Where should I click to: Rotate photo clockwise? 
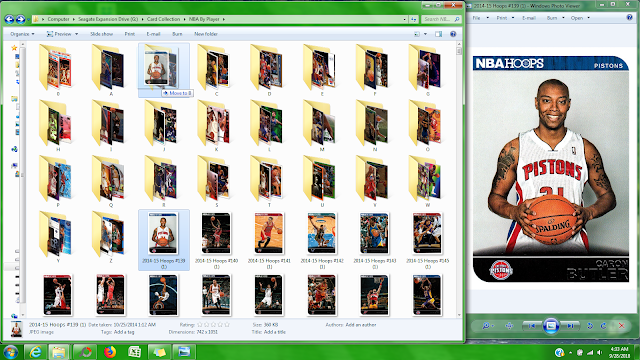(x=603, y=326)
